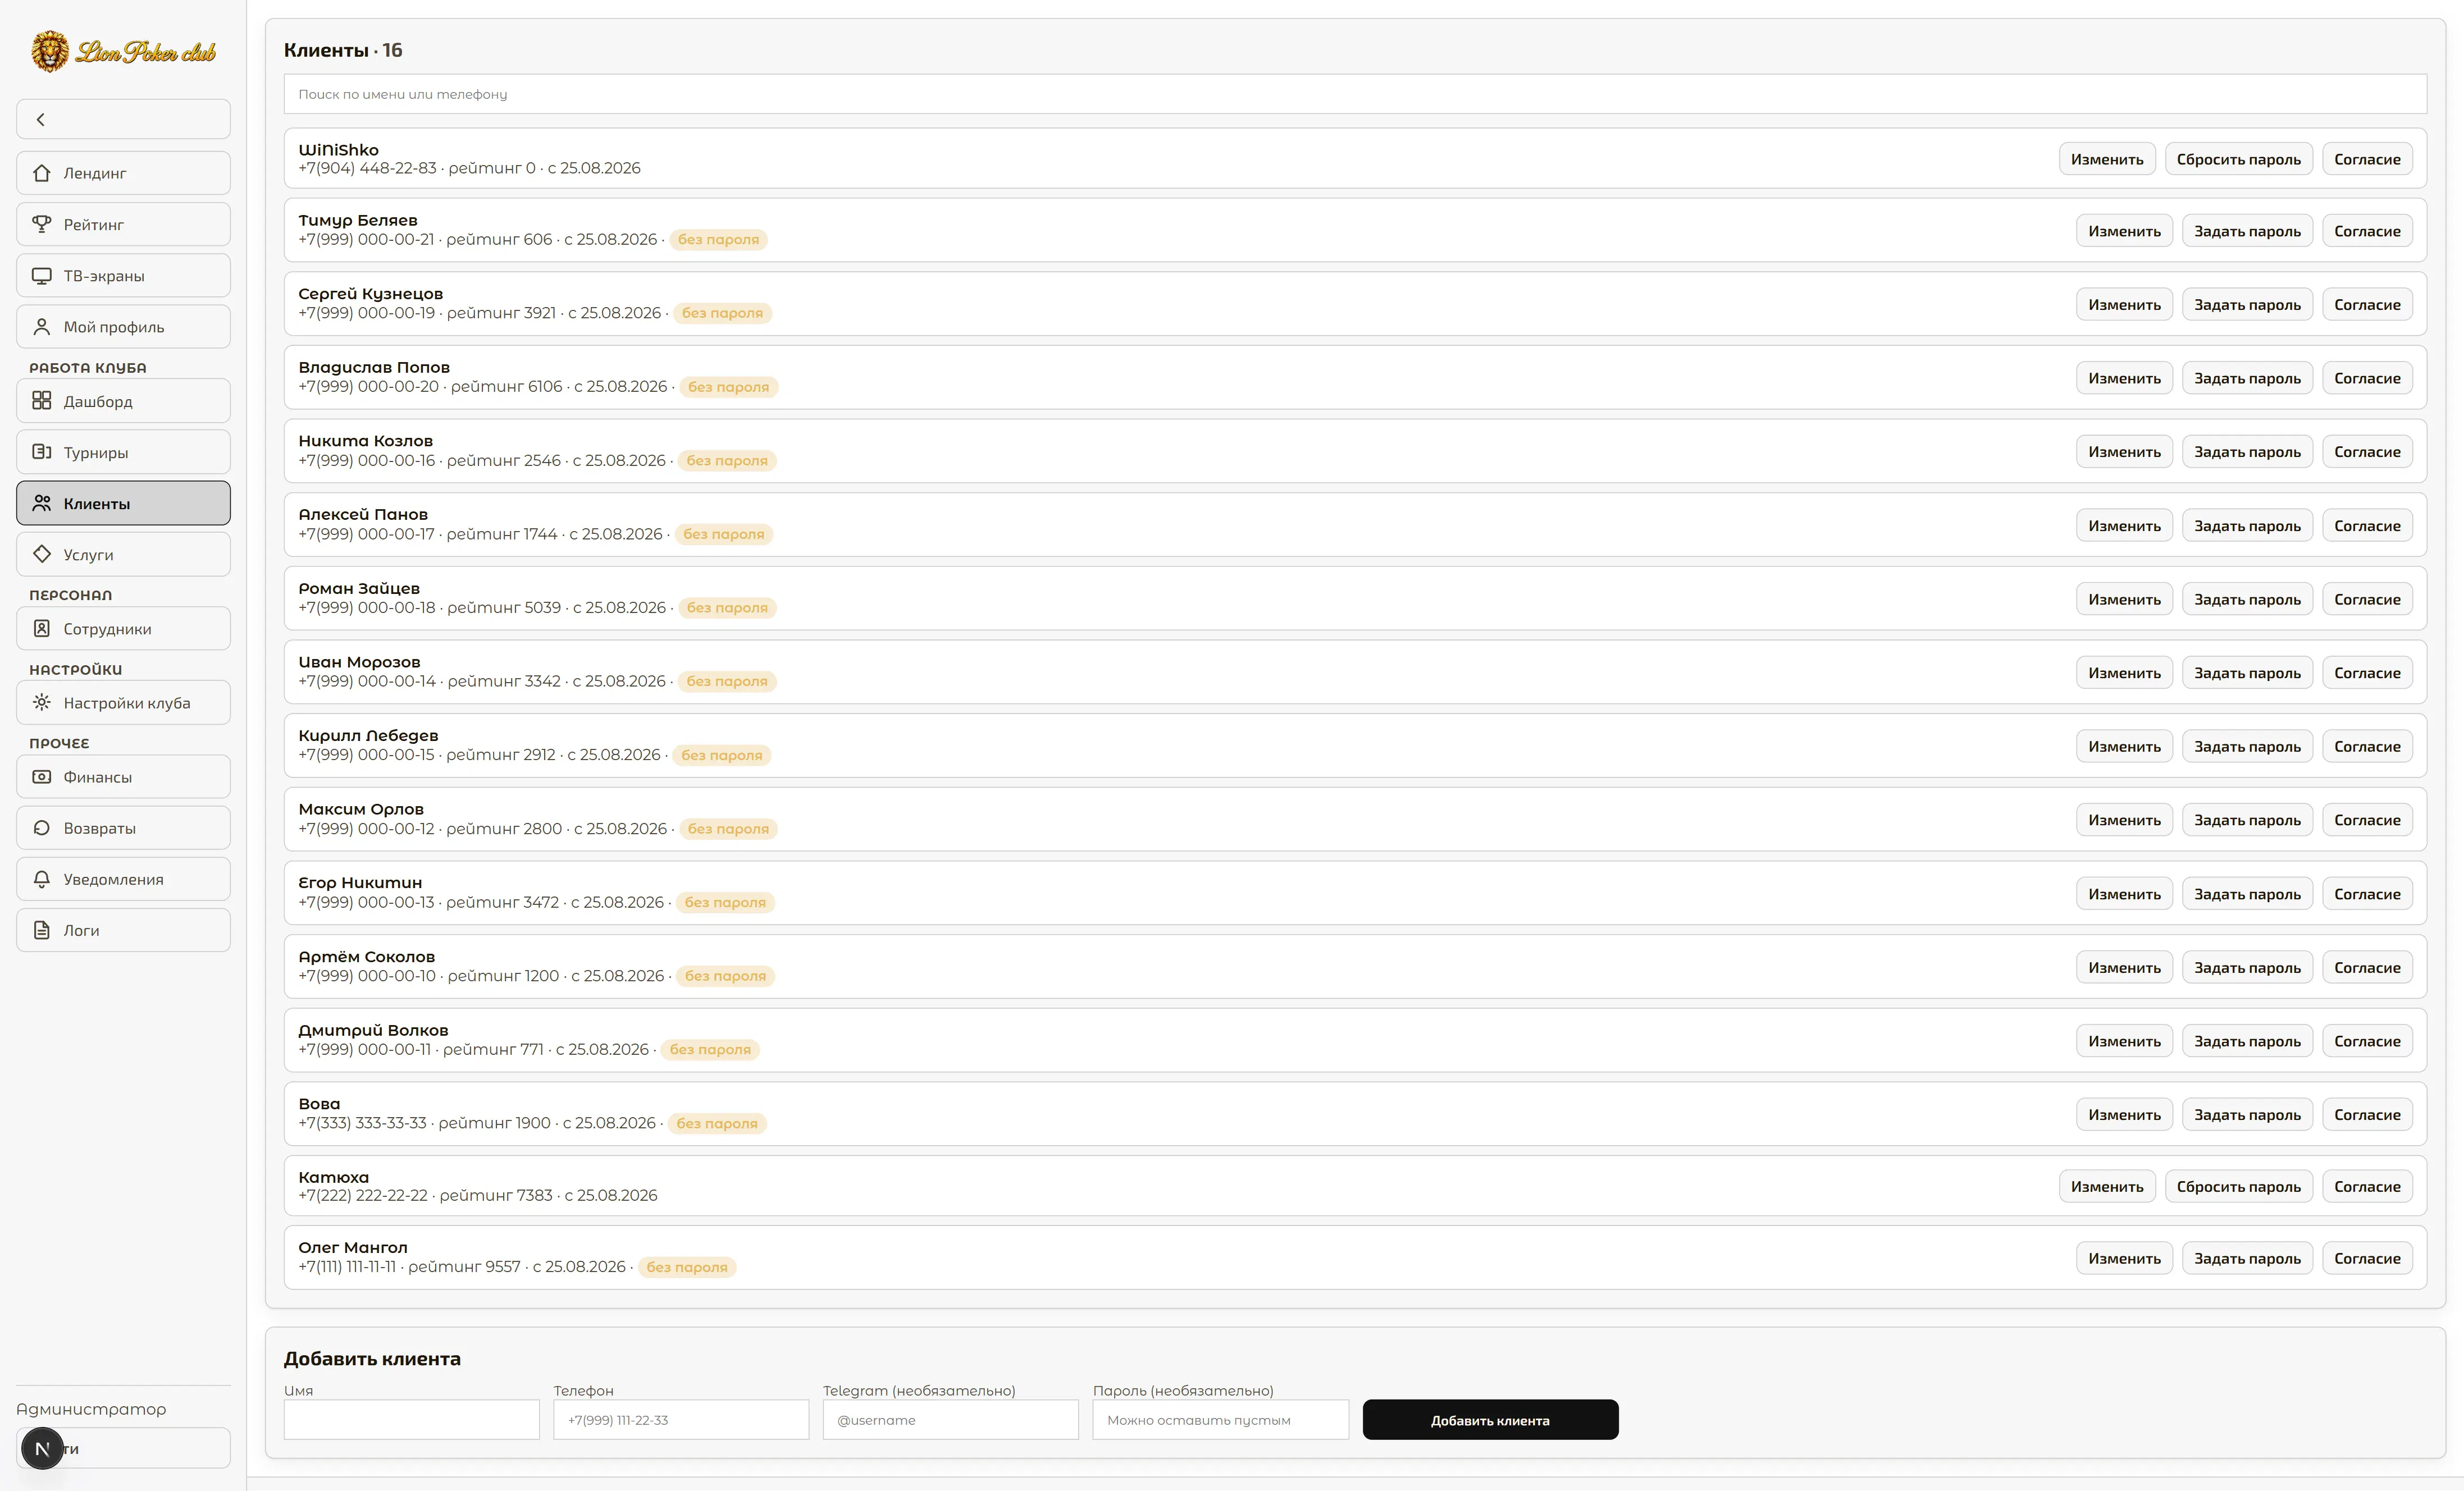Click Изменить for Кирилл Лебедев

[2124, 746]
